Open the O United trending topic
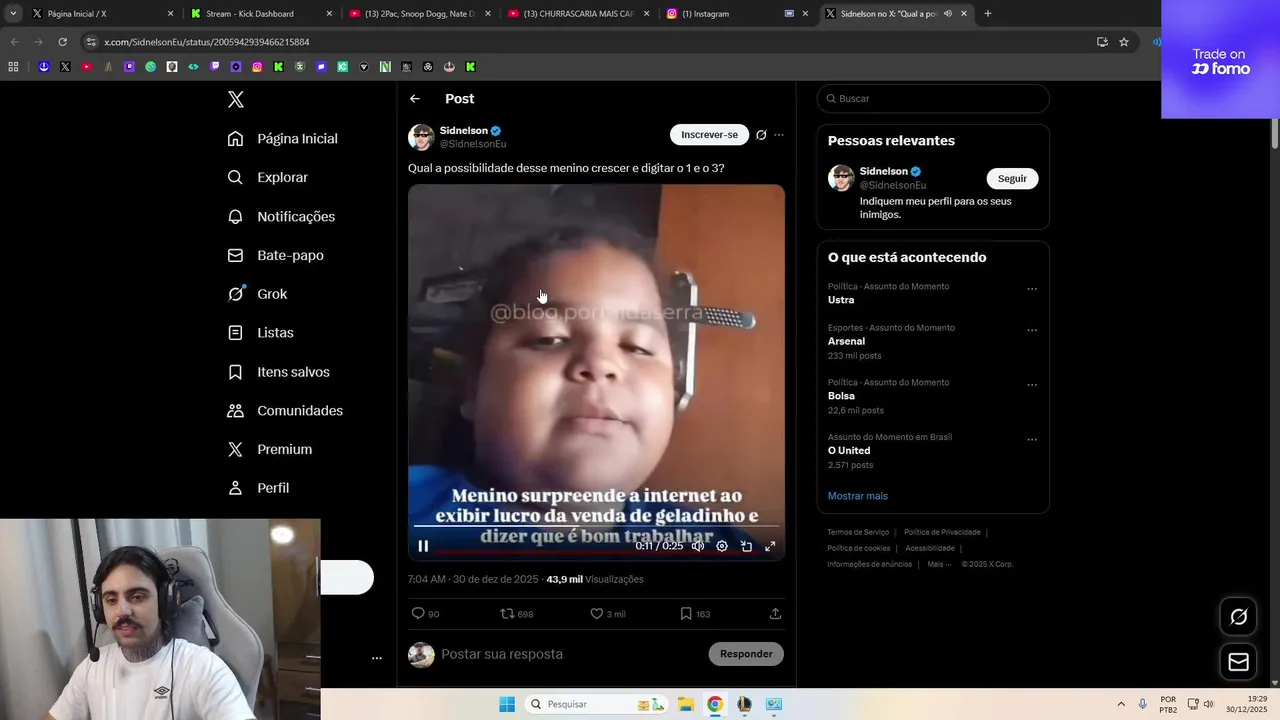 tap(849, 450)
